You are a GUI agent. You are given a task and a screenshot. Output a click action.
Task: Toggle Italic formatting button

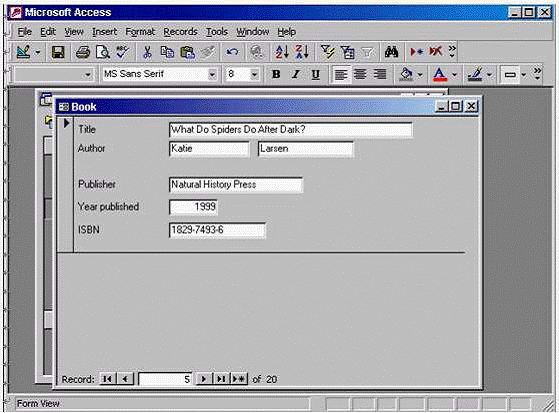tap(295, 75)
